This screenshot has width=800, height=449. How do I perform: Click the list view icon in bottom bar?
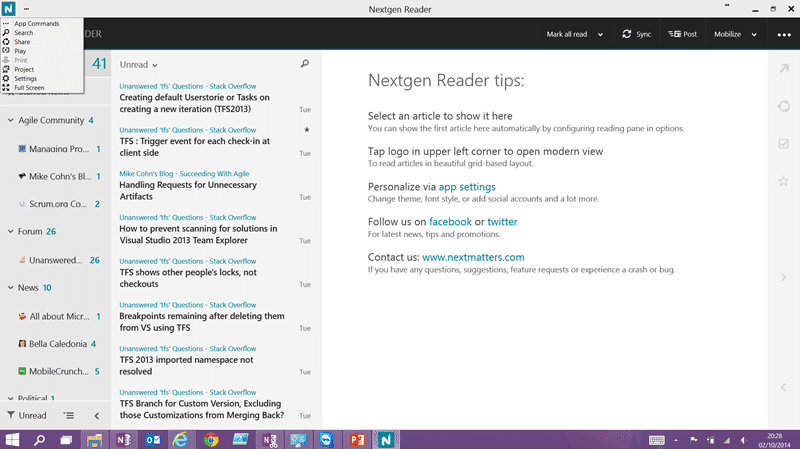pyautogui.click(x=68, y=415)
